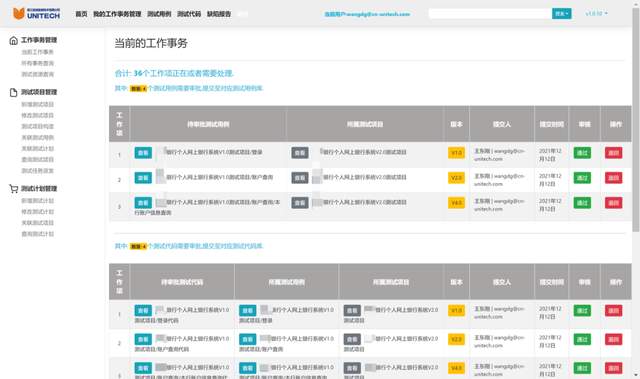This screenshot has height=379, width=640.
Task: Click the yellow V1.0 version badge in first table
Action: pyautogui.click(x=456, y=153)
